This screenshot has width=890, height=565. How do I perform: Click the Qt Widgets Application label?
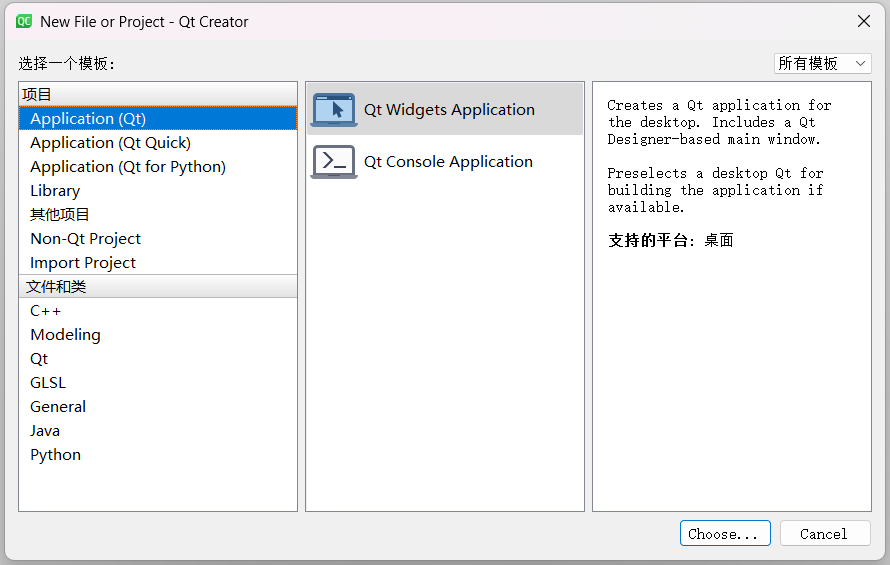[449, 110]
